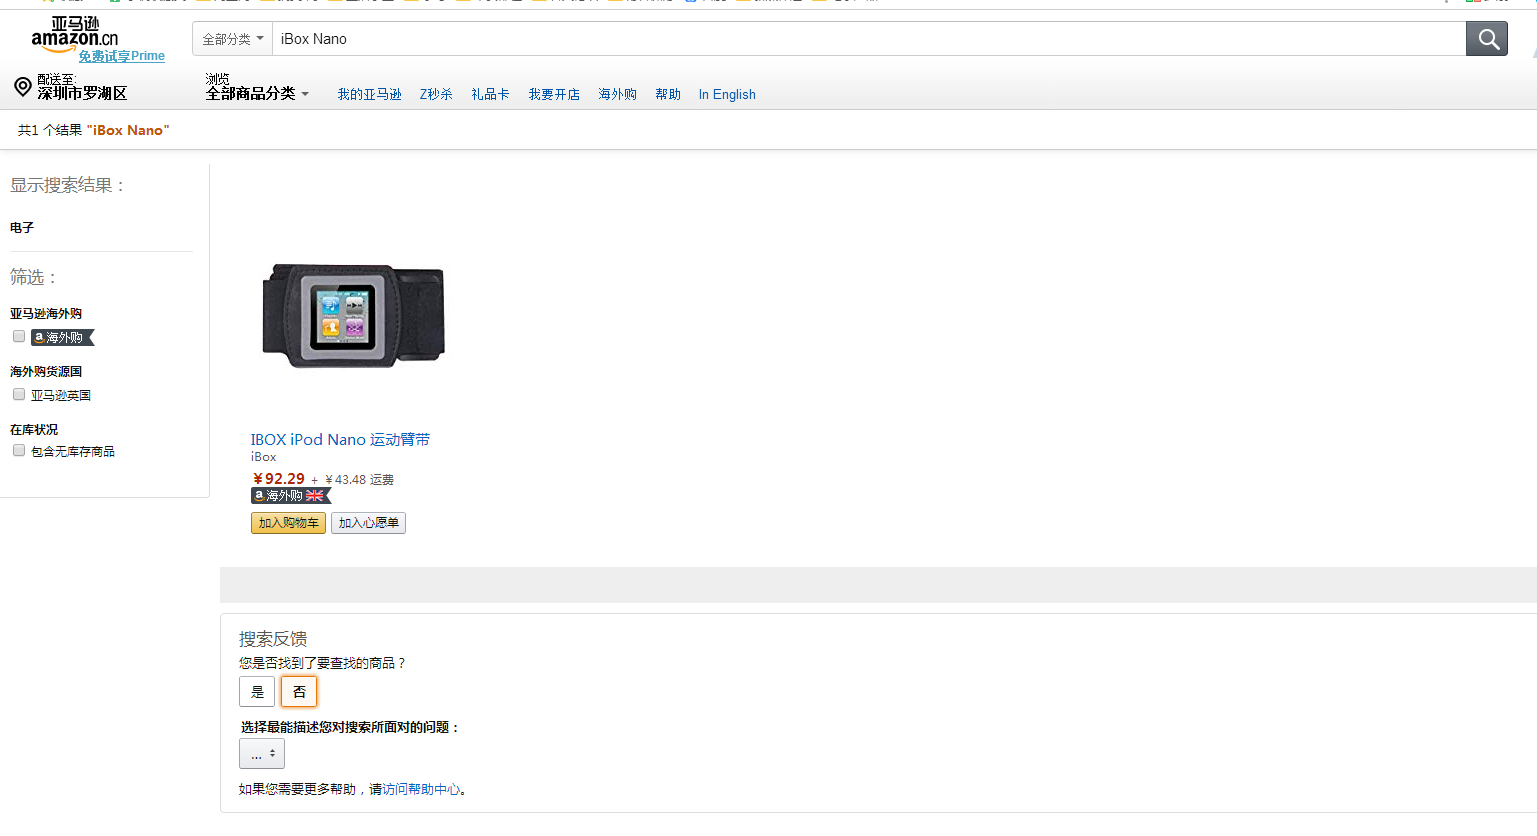Click the magnifying glass search button
Screen dimensions: 1537x836
click(1487, 39)
